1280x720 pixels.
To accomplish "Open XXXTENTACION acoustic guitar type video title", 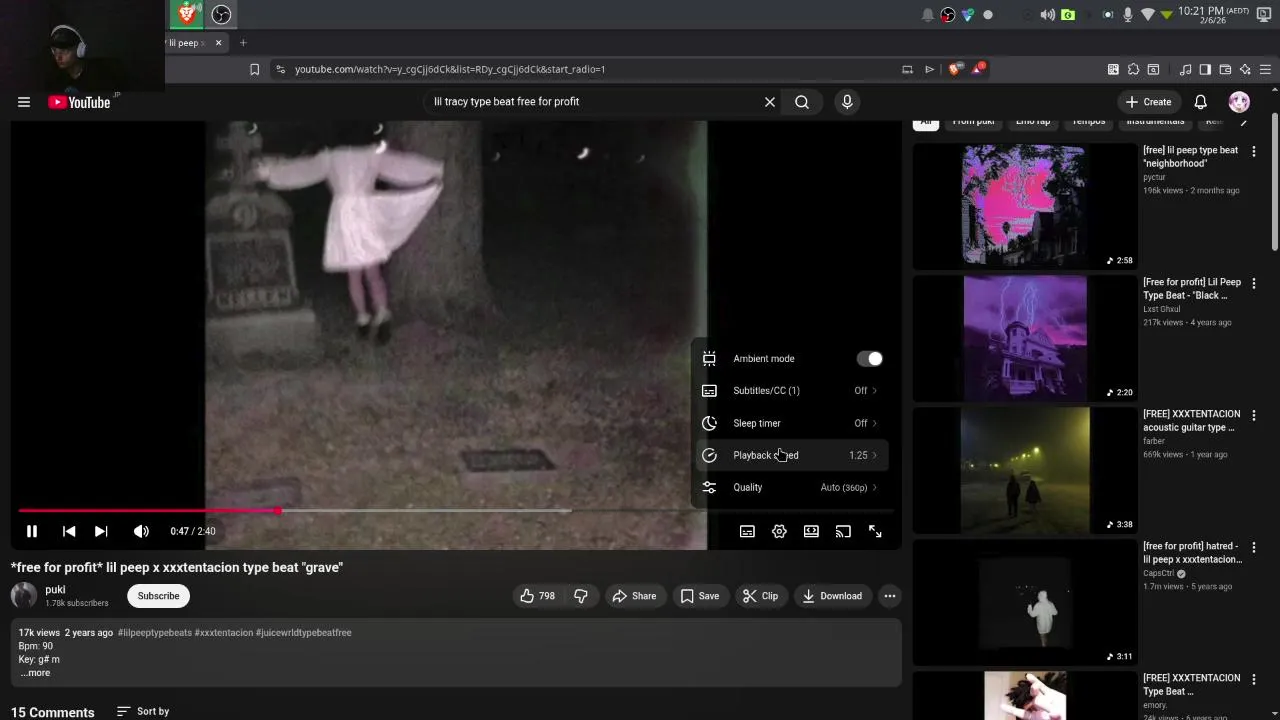I will 1191,421.
